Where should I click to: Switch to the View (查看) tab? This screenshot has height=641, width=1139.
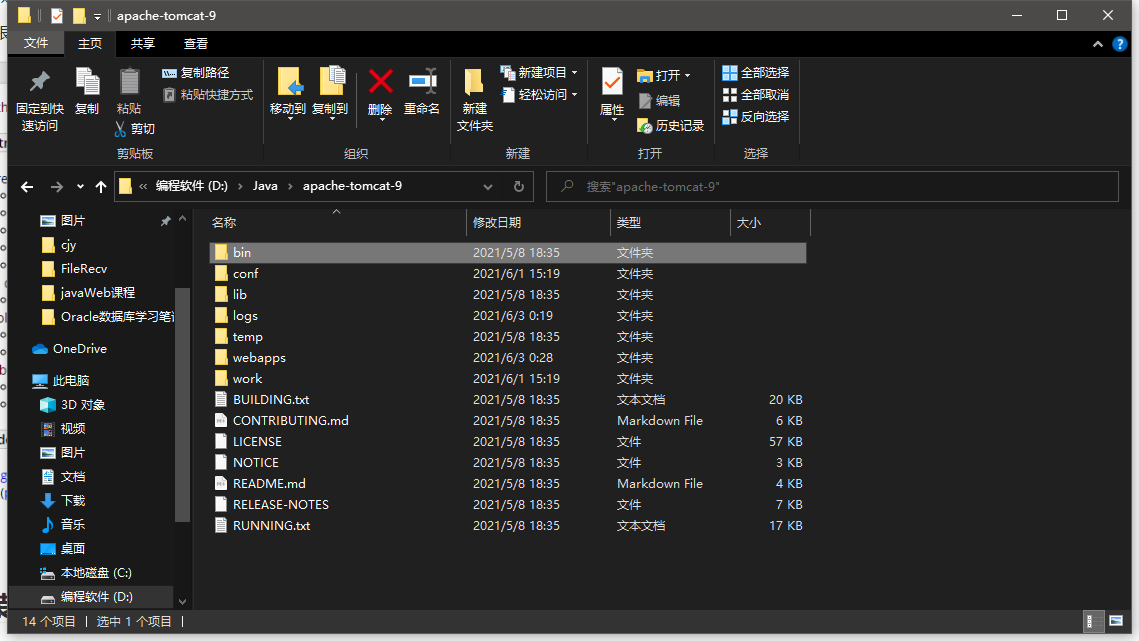(x=195, y=44)
